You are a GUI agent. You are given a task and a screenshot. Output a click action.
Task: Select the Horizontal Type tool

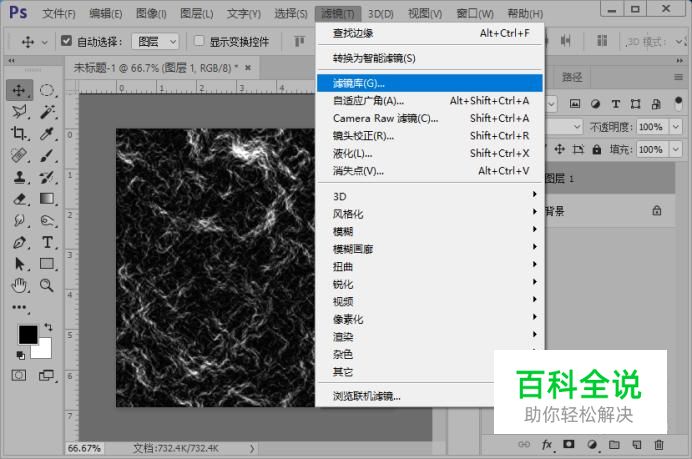47,242
